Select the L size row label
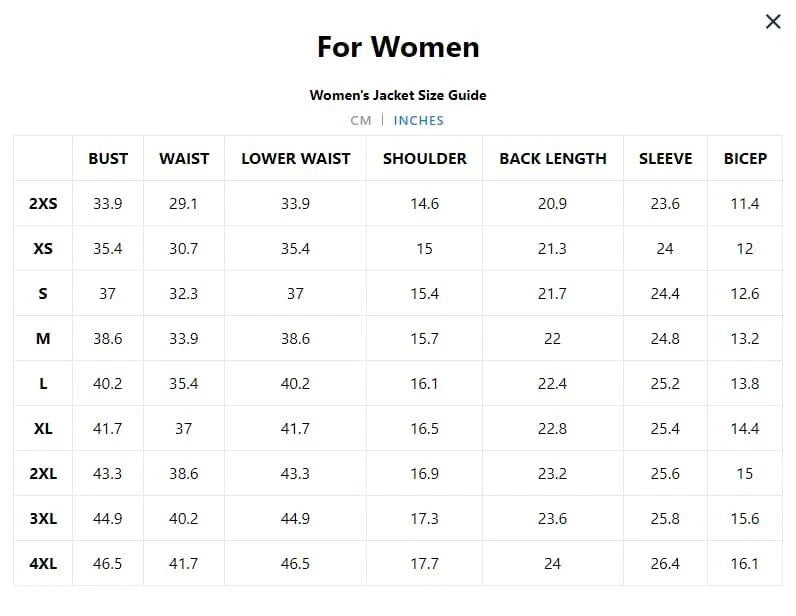 [x=43, y=384]
